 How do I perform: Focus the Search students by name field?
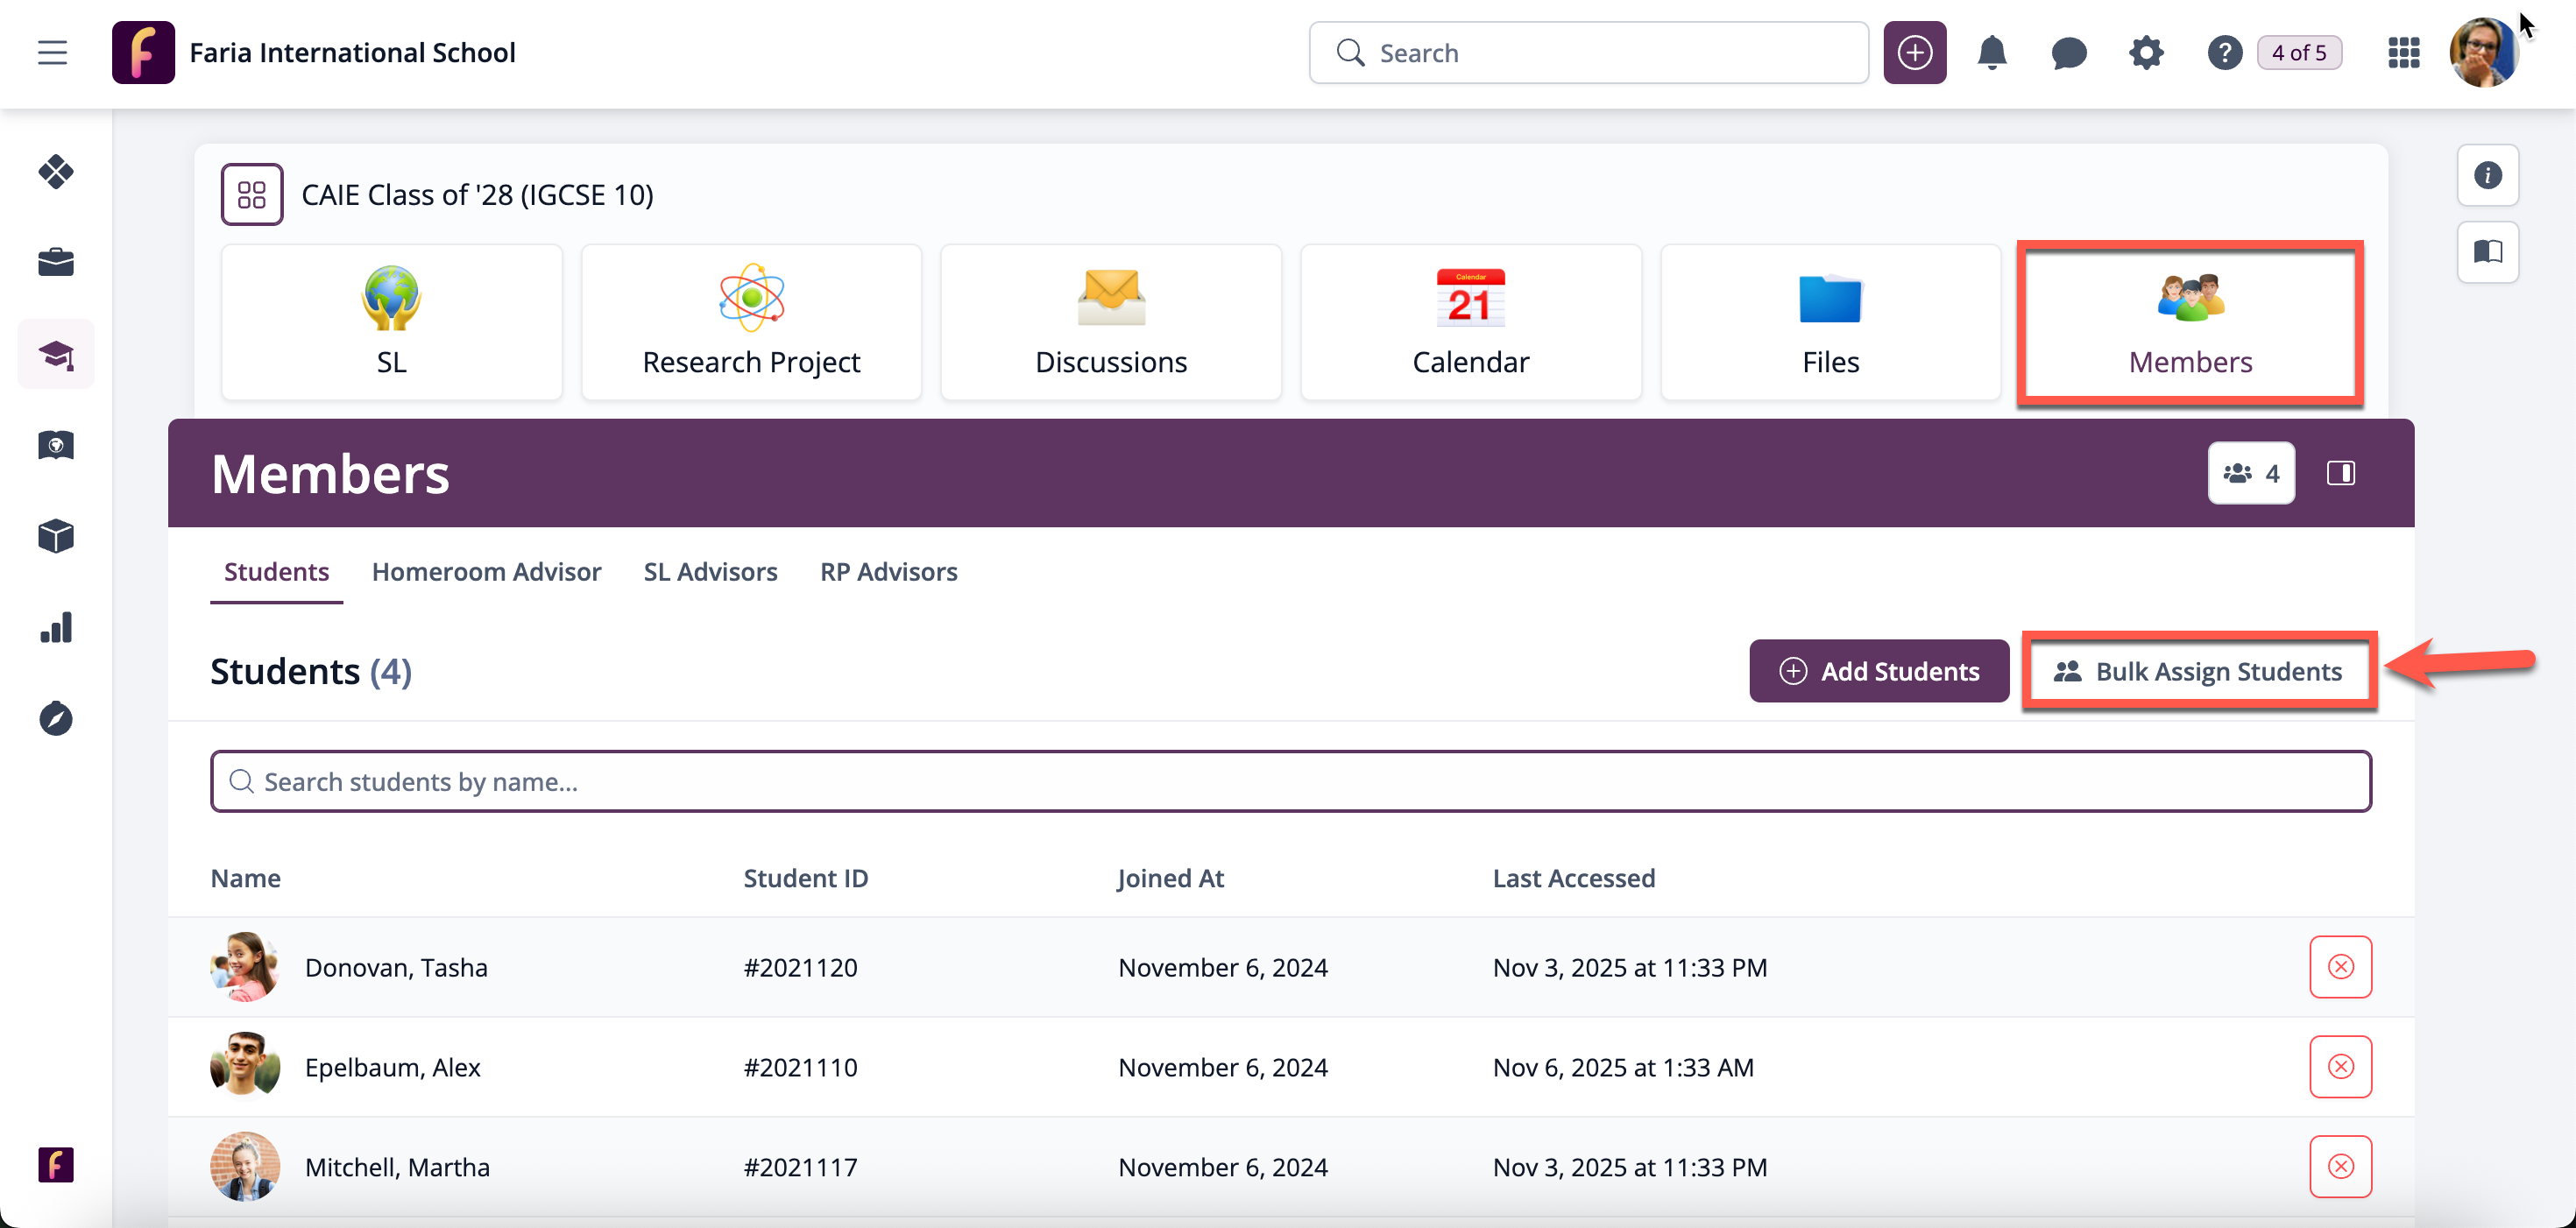pos(1290,781)
